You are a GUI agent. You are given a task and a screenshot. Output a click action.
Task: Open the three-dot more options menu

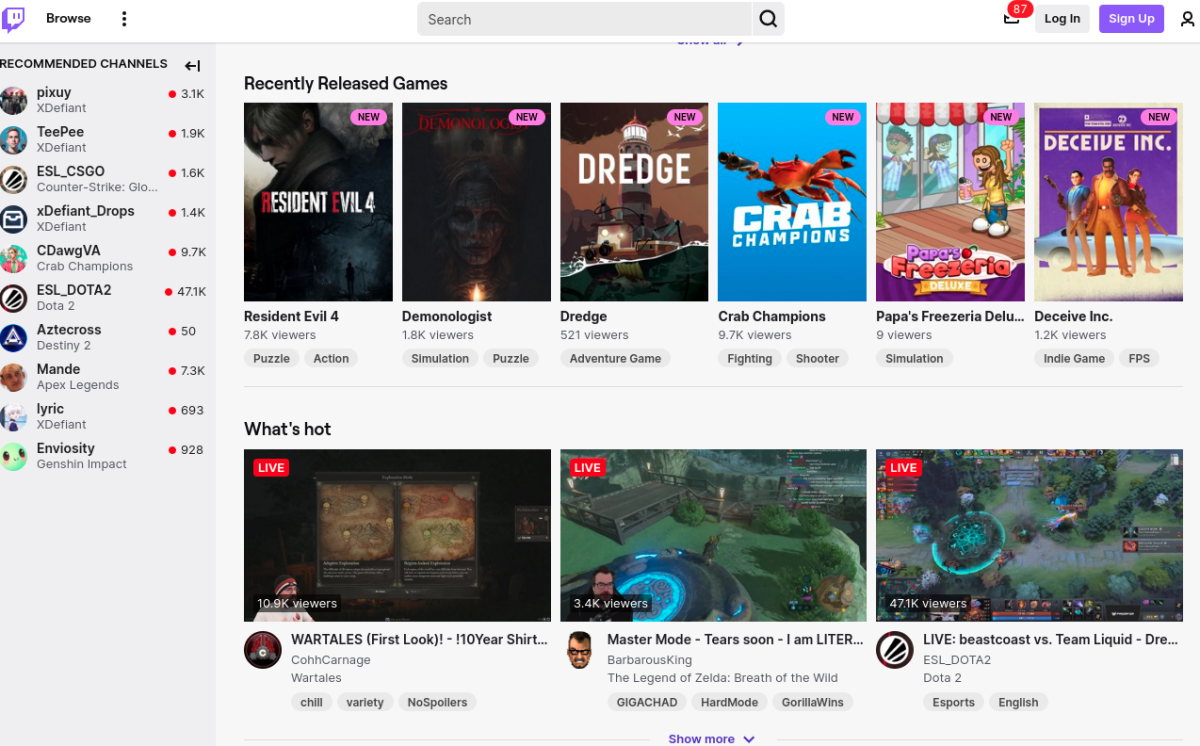[x=124, y=19]
